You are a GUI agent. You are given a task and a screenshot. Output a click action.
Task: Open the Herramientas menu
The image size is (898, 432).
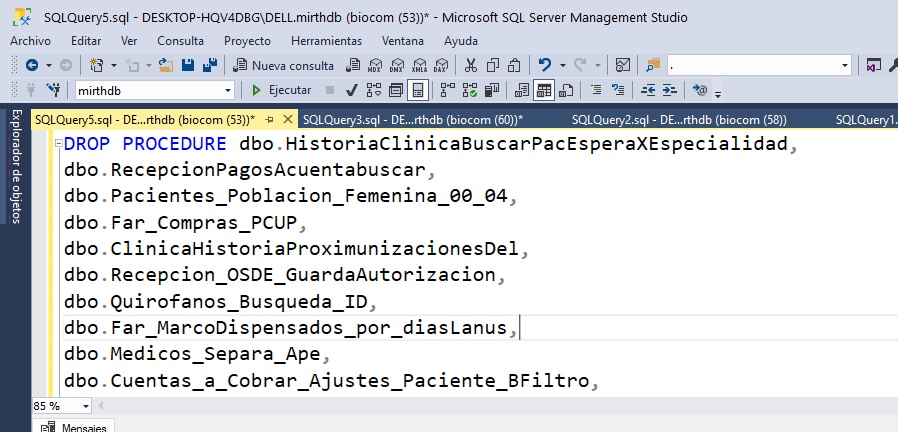326,41
